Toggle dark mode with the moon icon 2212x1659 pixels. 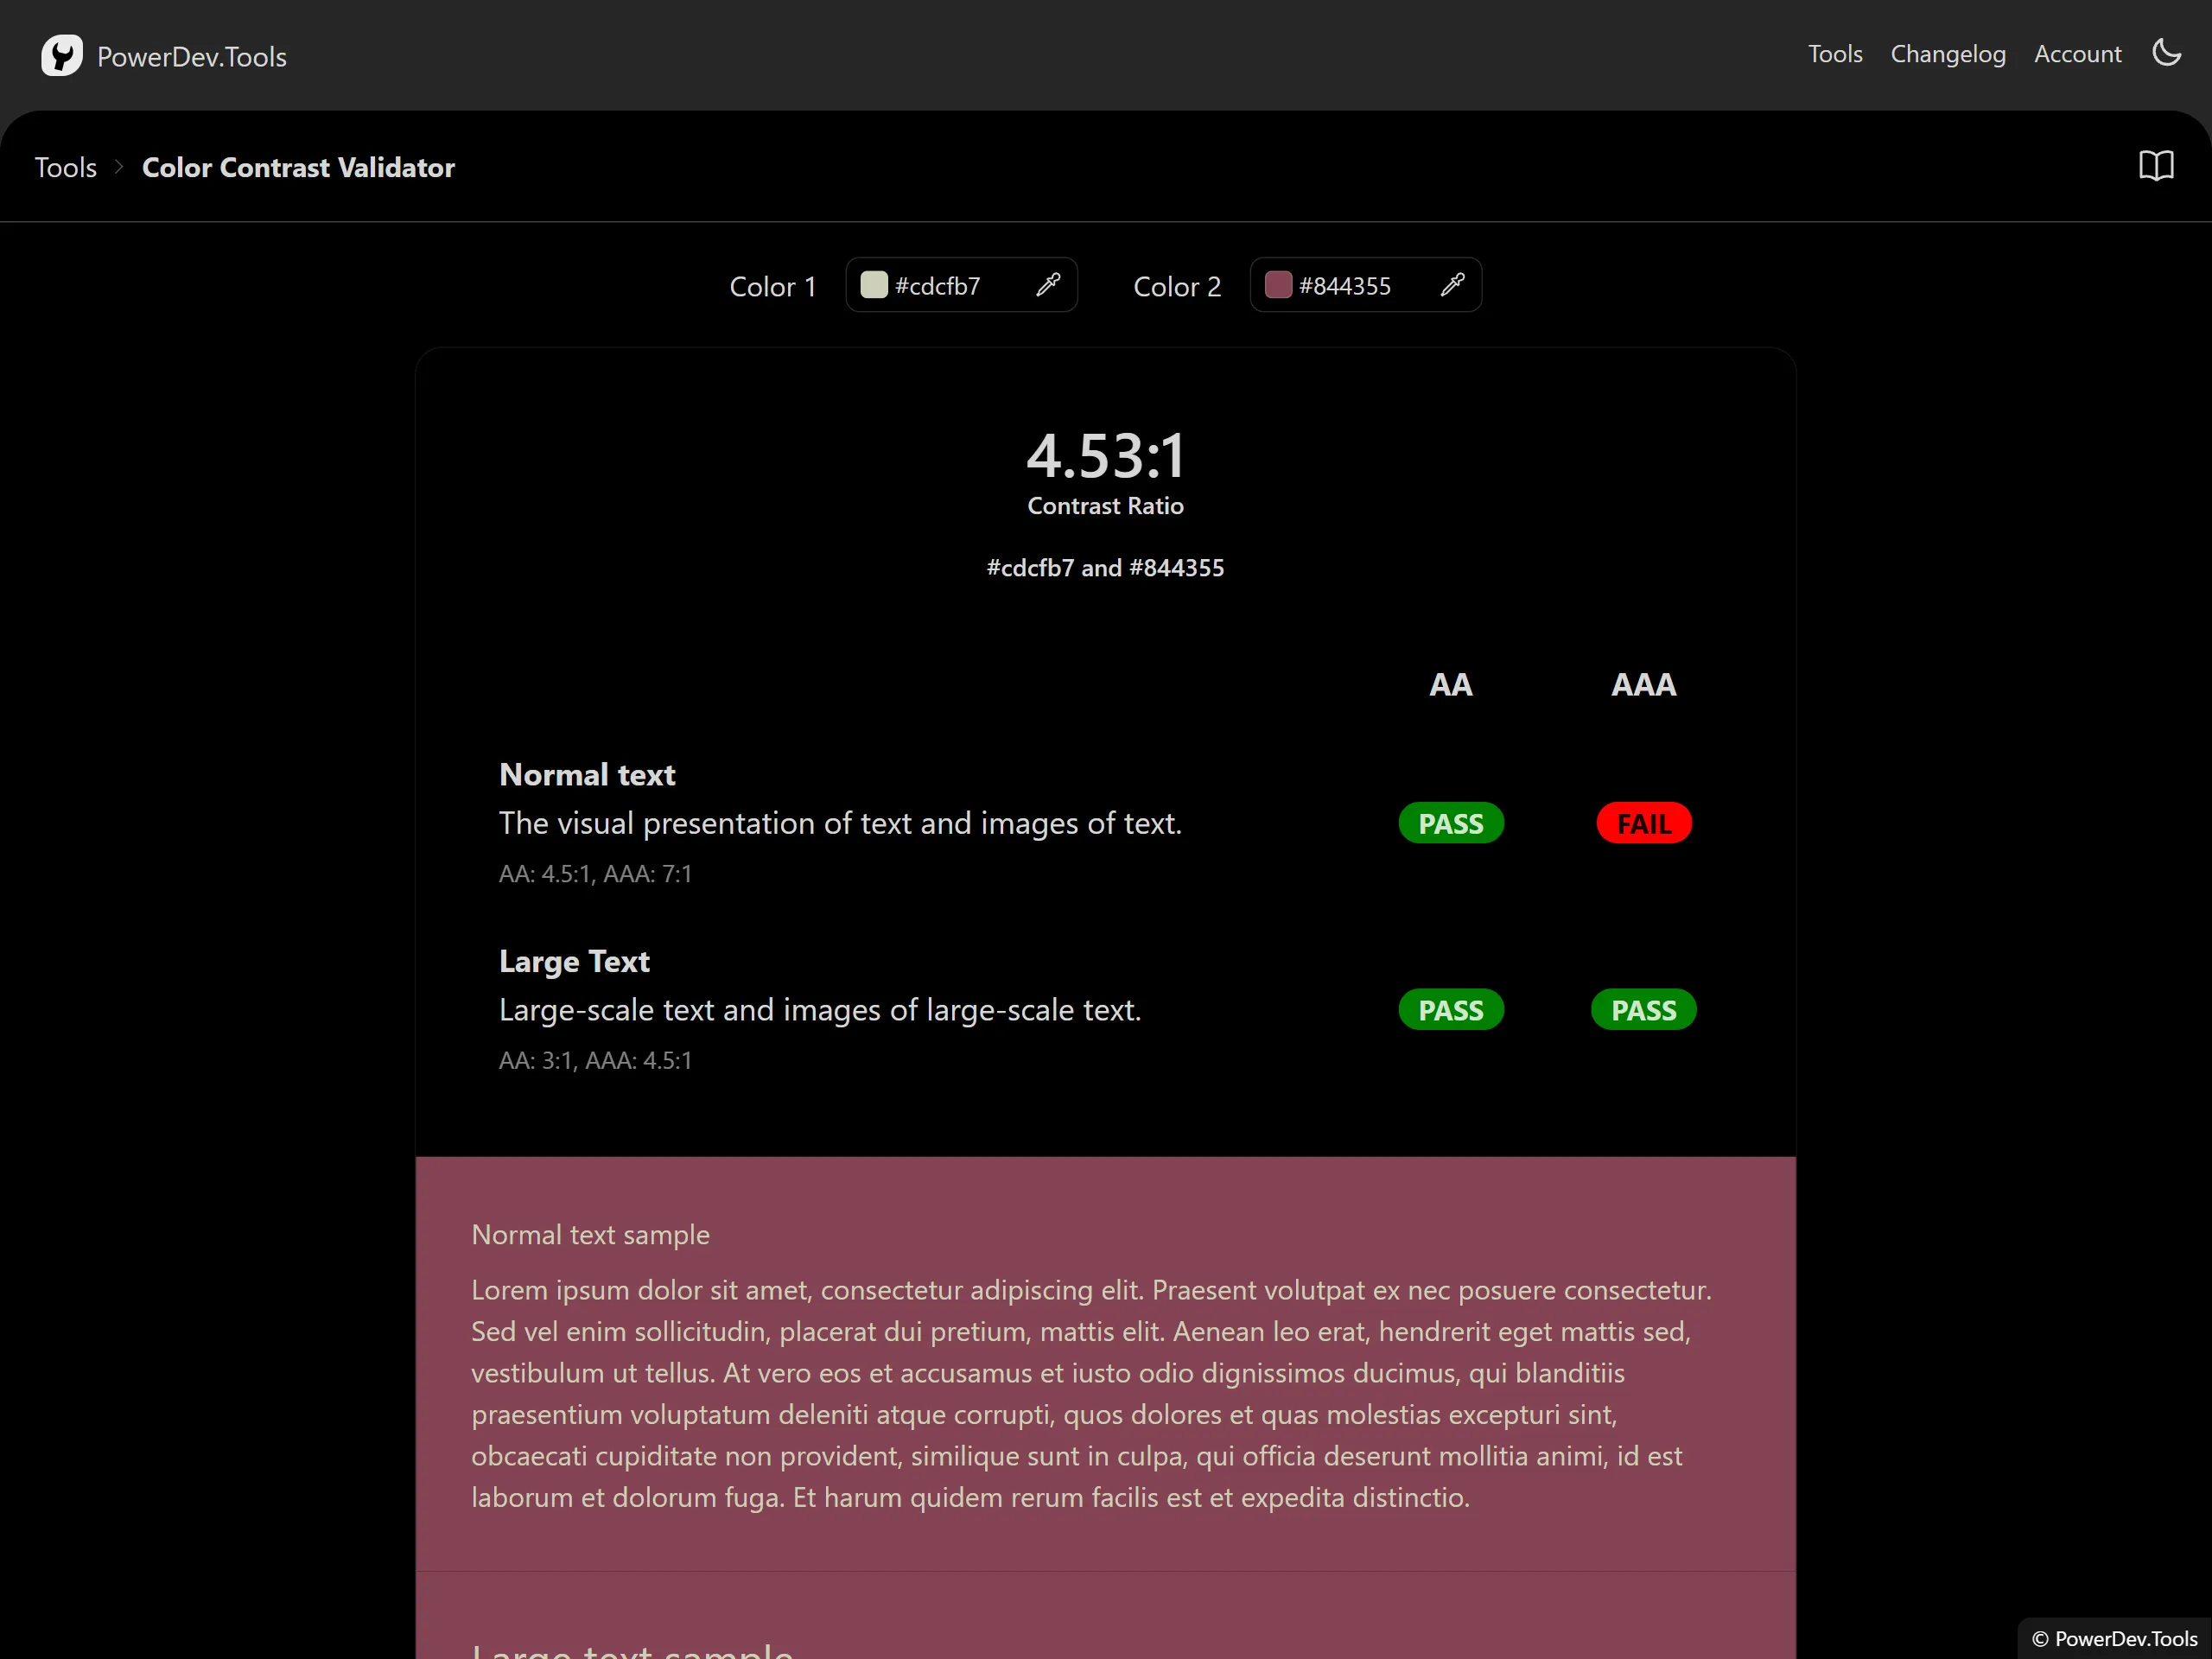click(x=2166, y=53)
